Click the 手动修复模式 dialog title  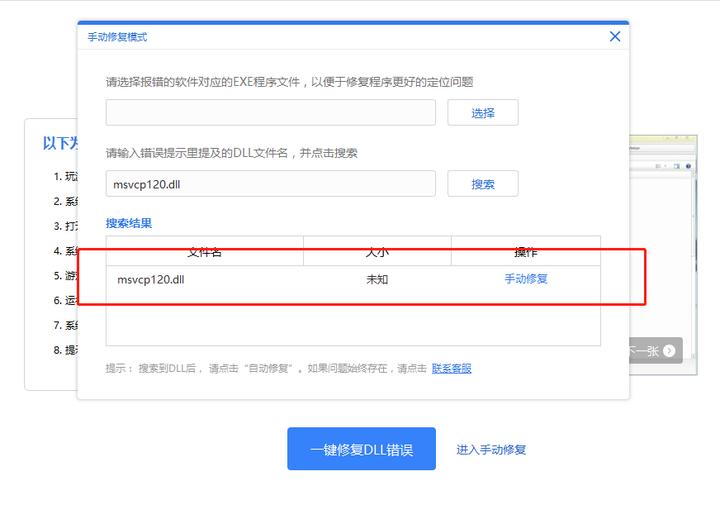[x=117, y=37]
